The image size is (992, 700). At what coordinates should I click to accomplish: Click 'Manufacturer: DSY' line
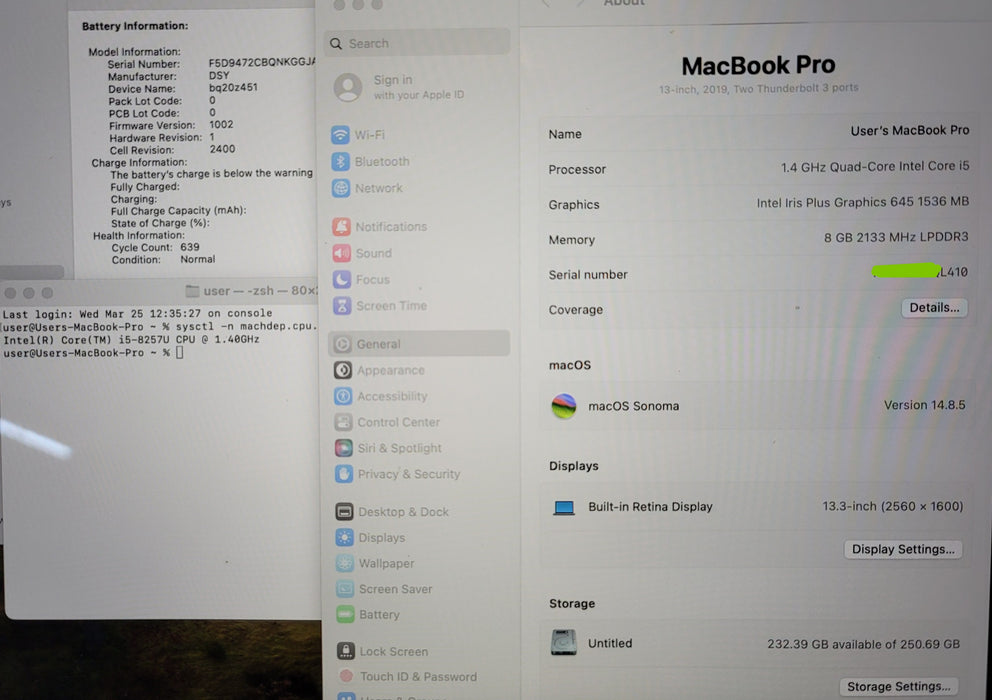coord(168,76)
